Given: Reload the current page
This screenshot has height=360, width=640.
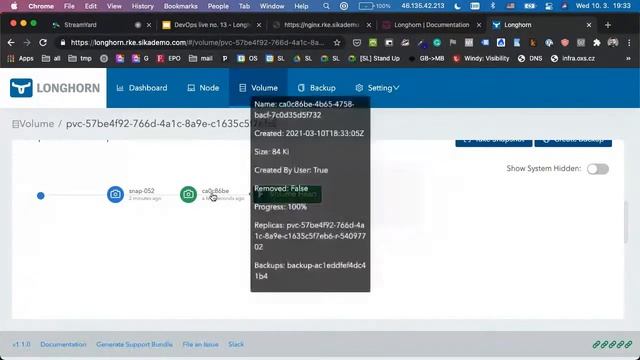Looking at the screenshot, I should 43,42.
